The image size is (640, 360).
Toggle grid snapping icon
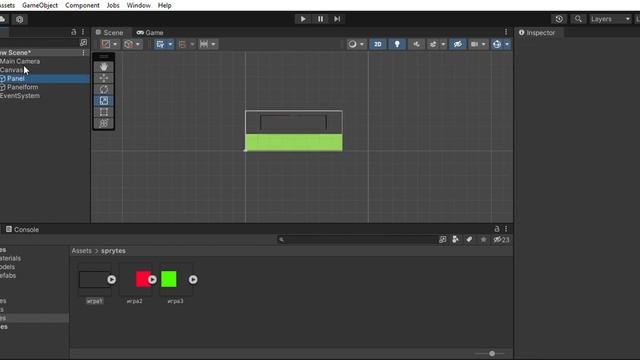(x=182, y=44)
